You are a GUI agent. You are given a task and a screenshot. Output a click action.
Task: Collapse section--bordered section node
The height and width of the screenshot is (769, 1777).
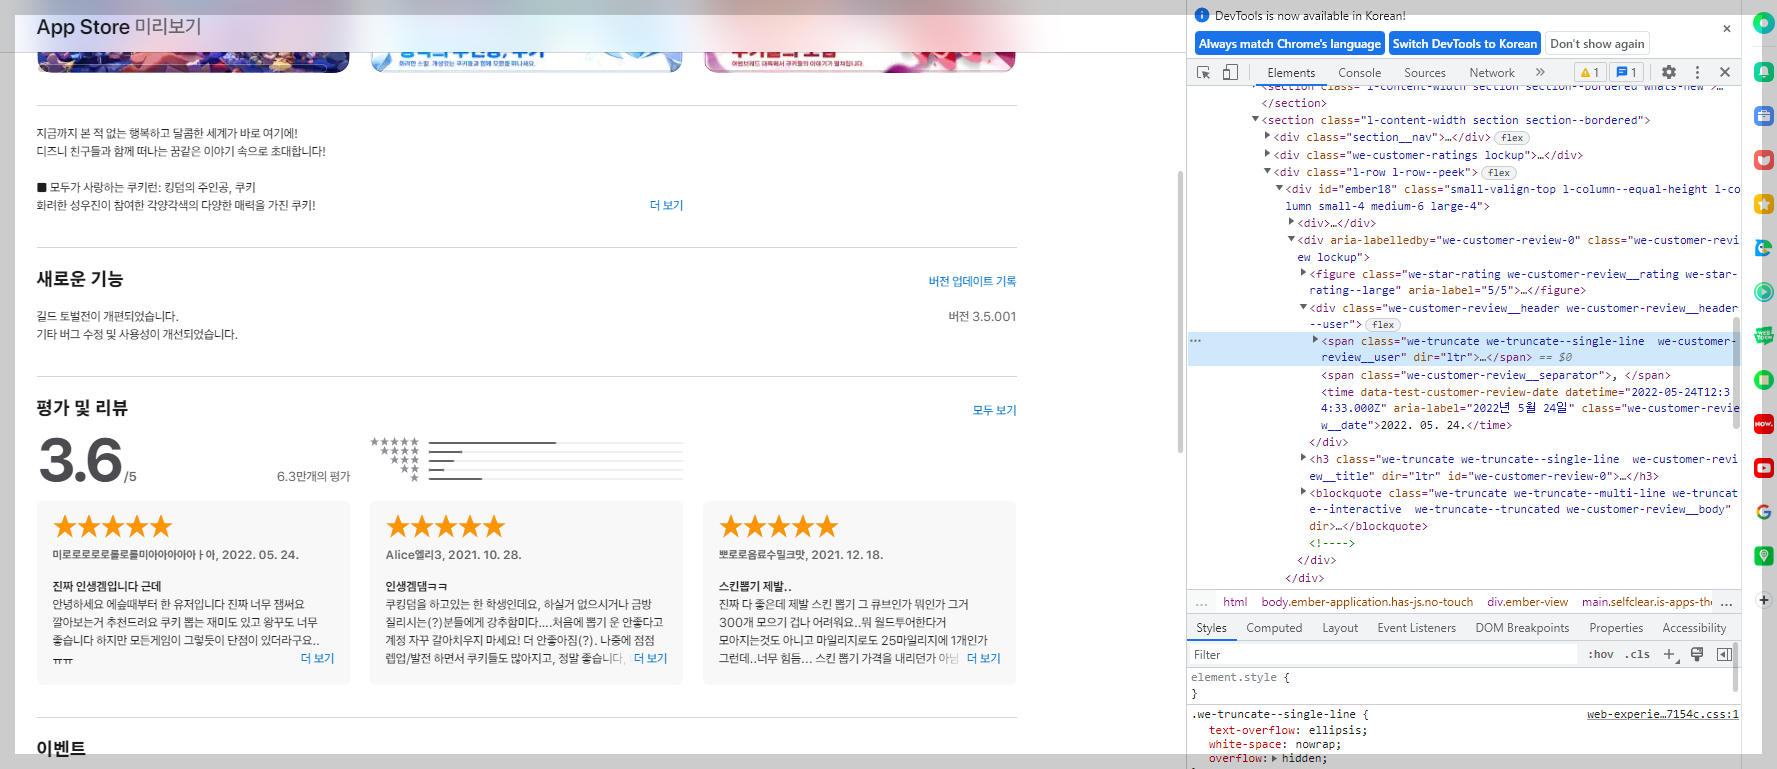[1256, 119]
